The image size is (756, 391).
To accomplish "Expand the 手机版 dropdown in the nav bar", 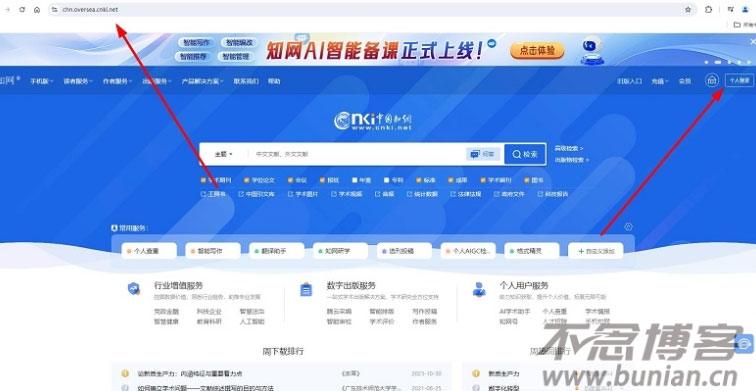I will click(x=41, y=81).
